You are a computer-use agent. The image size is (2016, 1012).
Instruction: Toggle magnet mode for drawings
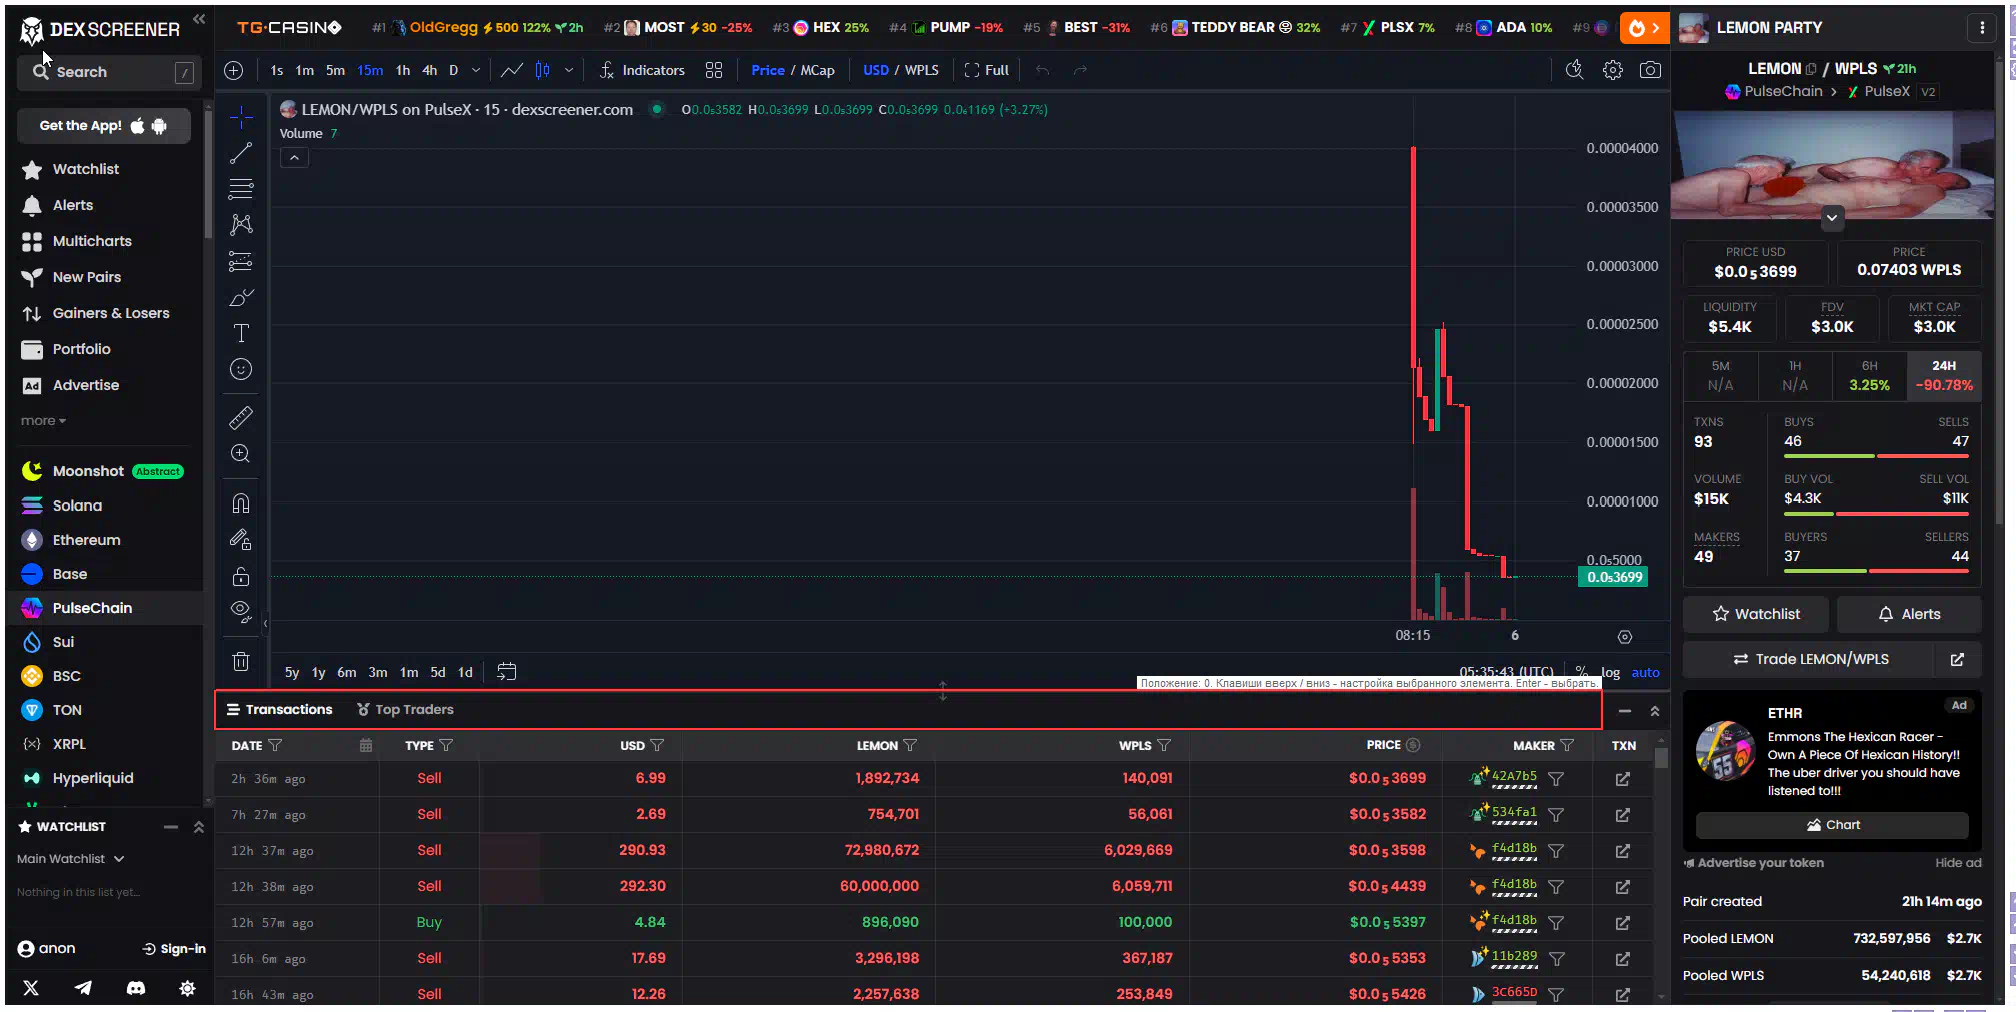point(241,503)
